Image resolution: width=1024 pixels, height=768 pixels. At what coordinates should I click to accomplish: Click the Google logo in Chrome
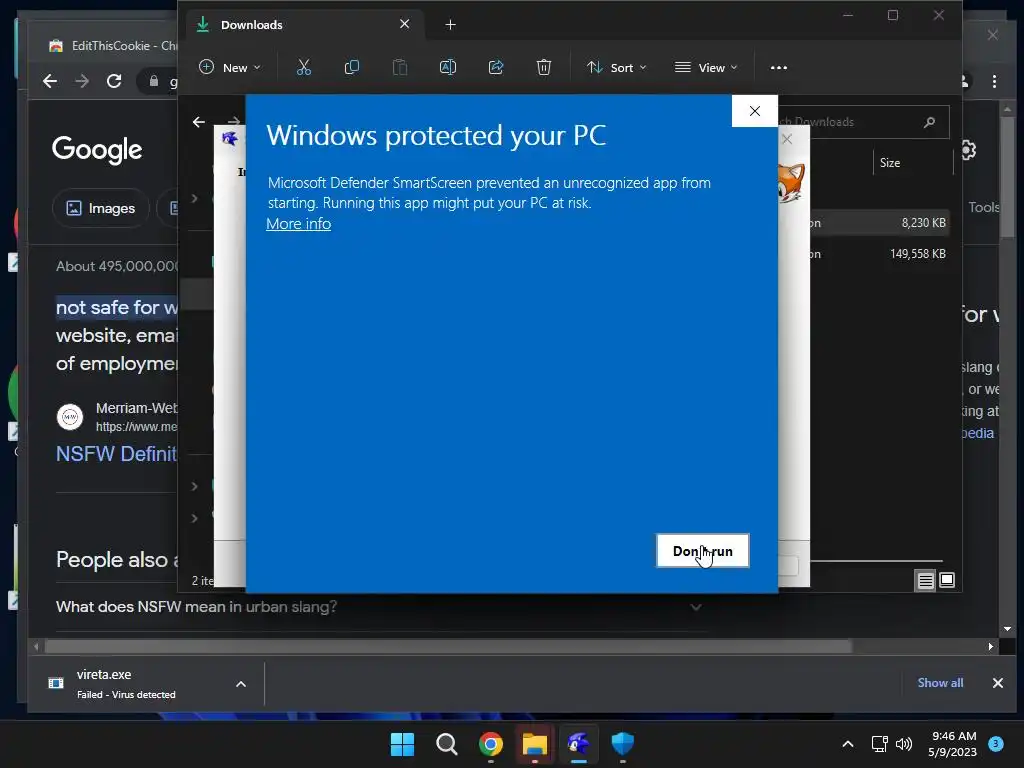(x=97, y=150)
